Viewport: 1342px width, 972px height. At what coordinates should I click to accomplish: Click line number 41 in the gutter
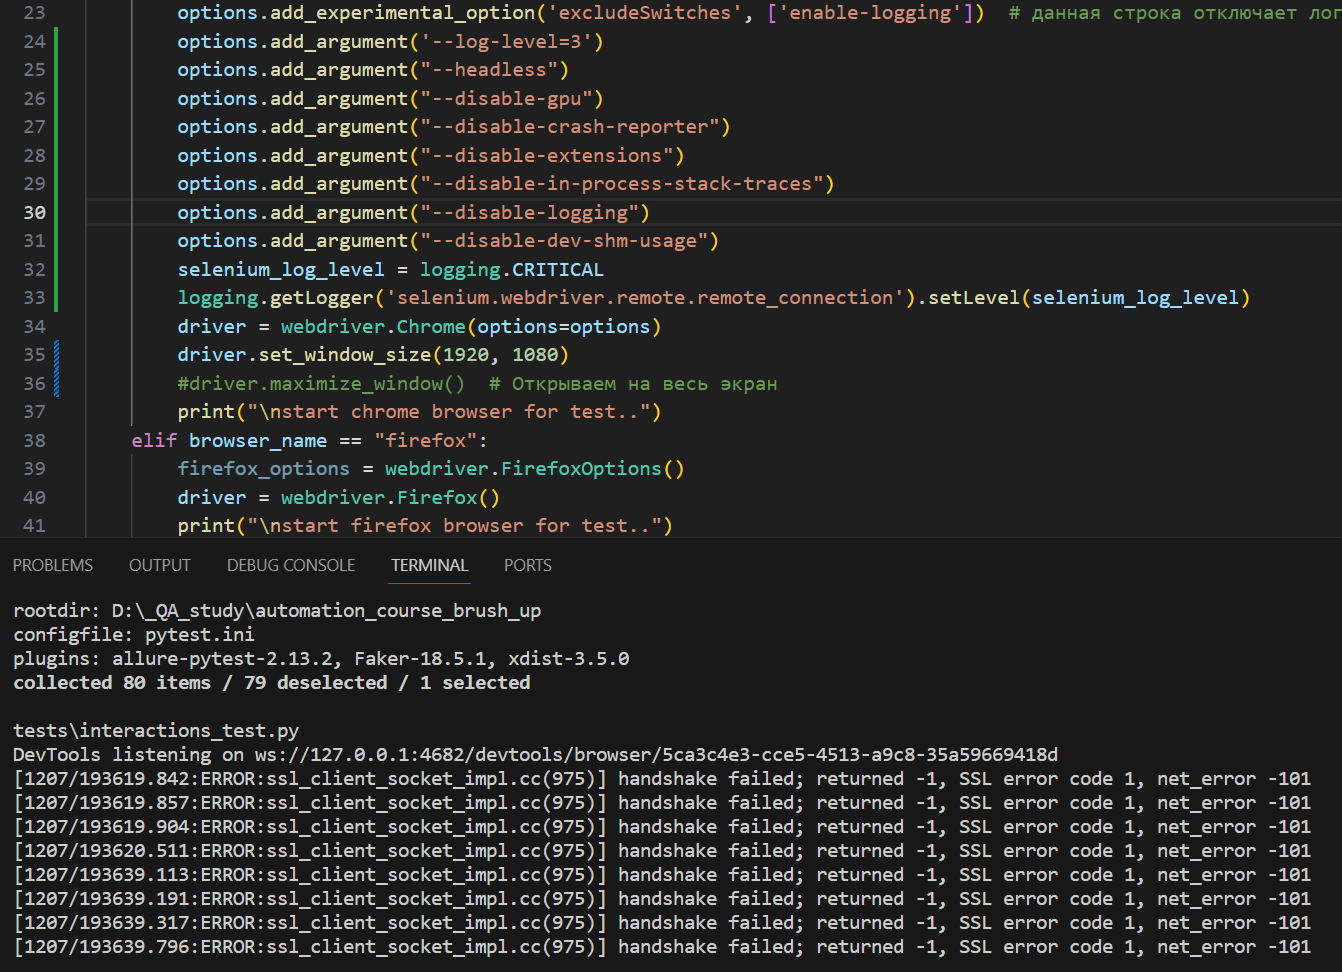point(35,526)
